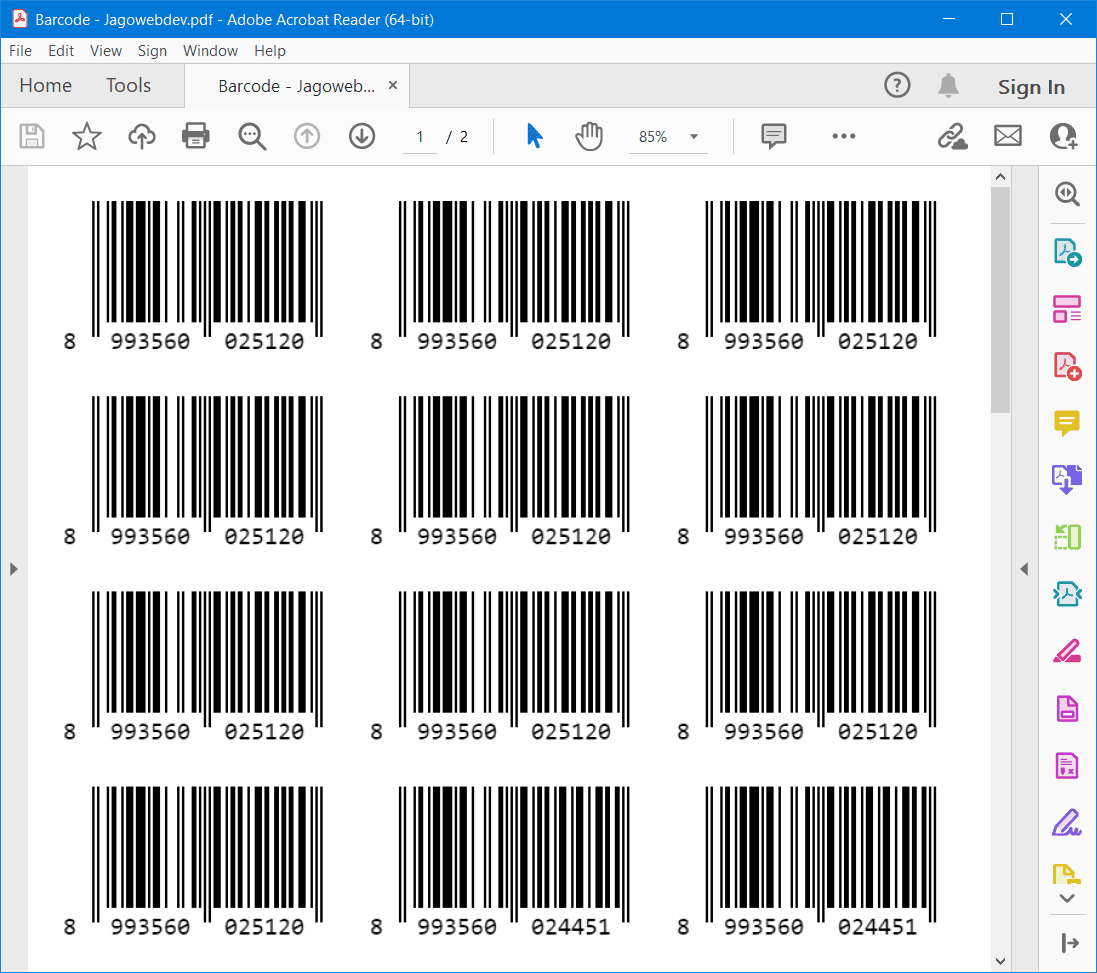Switch to Tools tab
1097x973 pixels.
point(128,85)
